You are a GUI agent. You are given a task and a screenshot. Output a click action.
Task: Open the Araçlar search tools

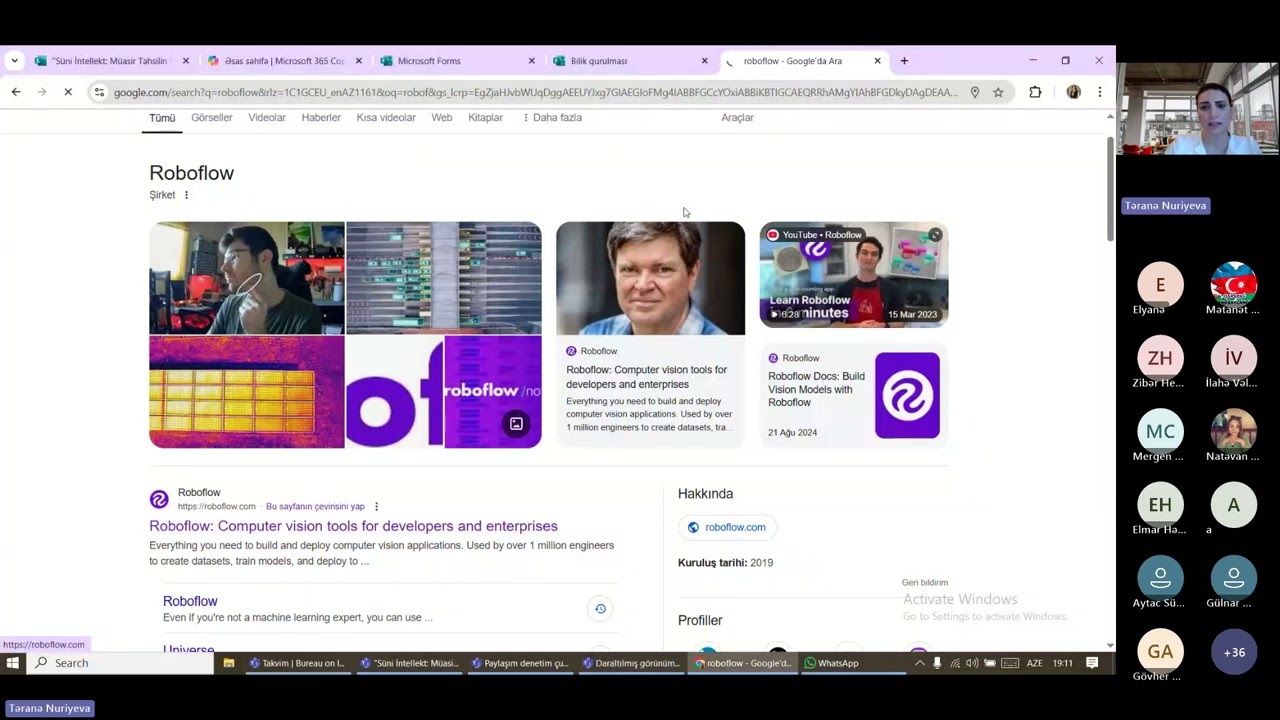(738, 118)
